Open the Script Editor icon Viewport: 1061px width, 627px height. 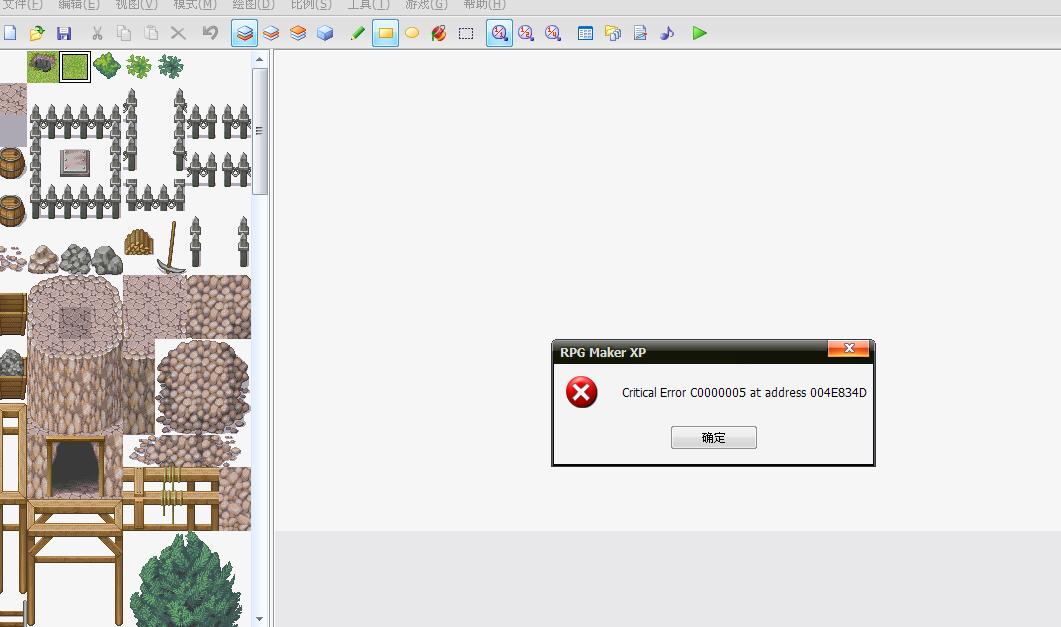(x=640, y=33)
